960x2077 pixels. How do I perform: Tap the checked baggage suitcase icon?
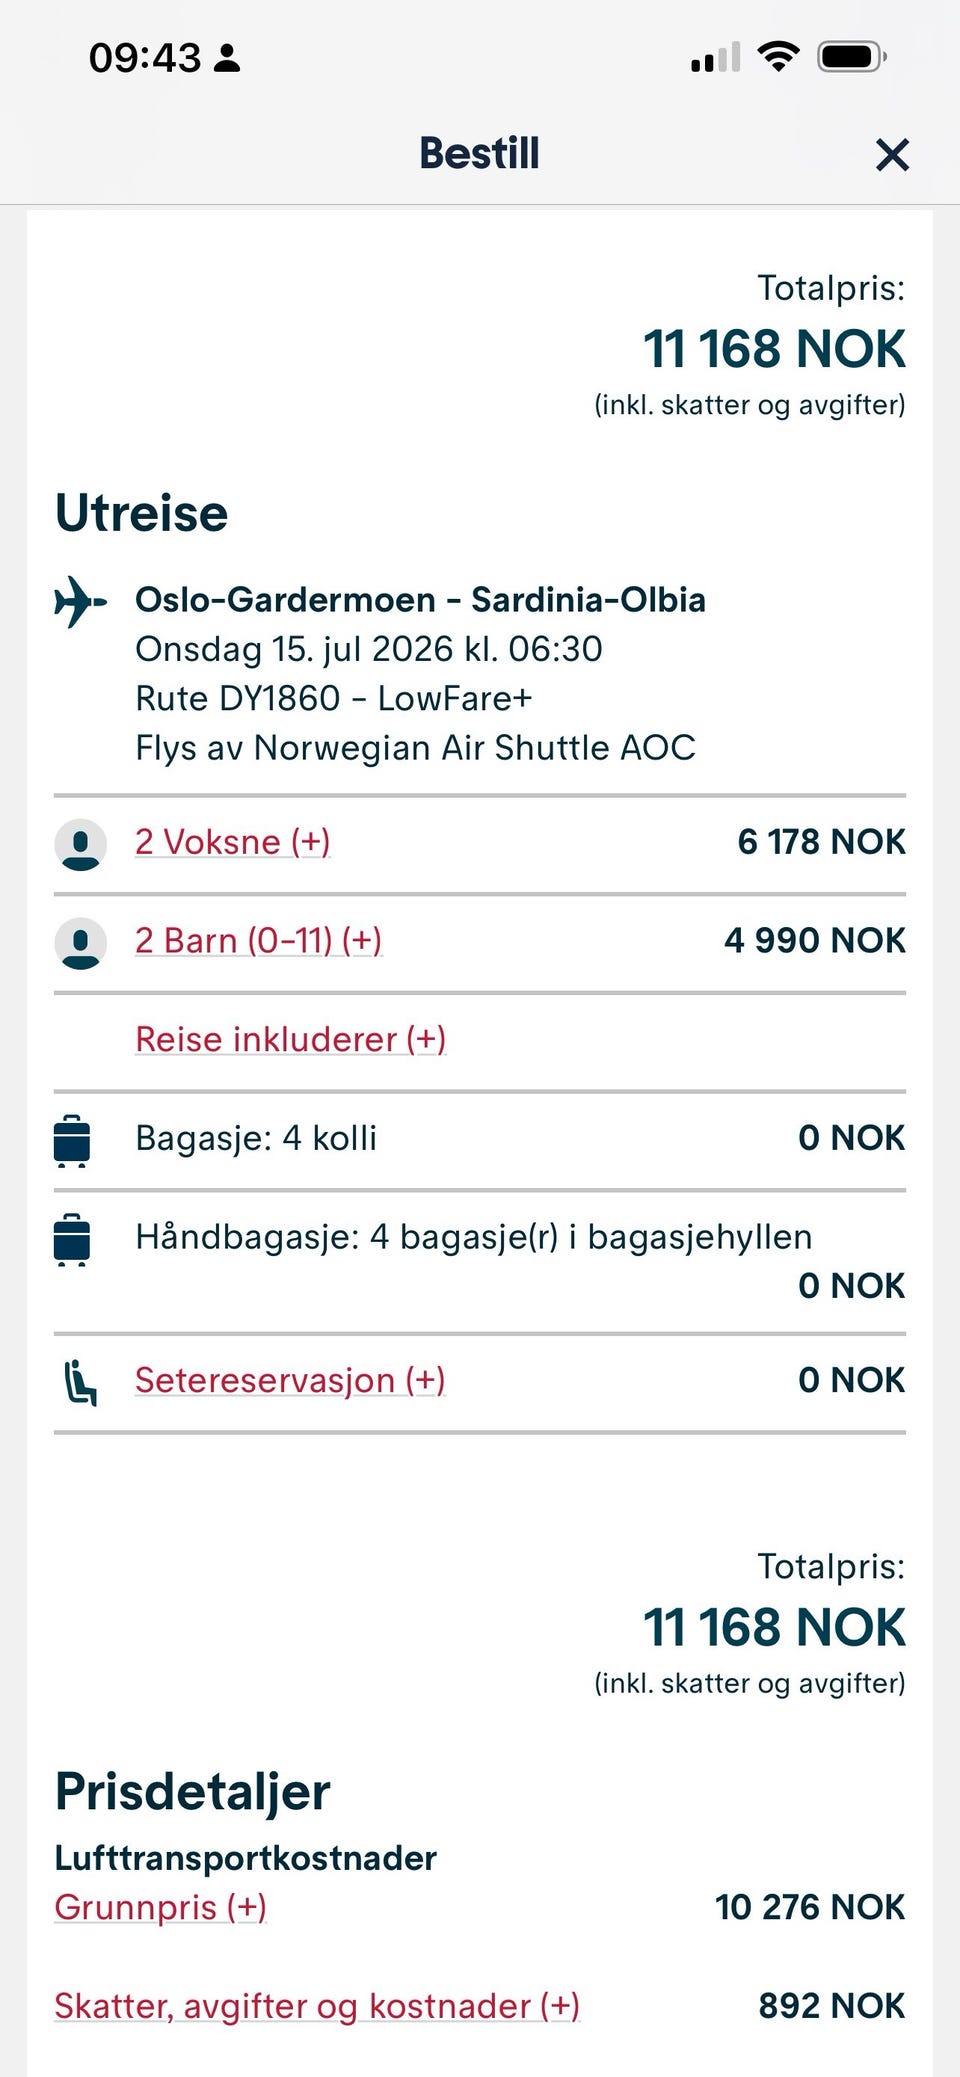72,1140
